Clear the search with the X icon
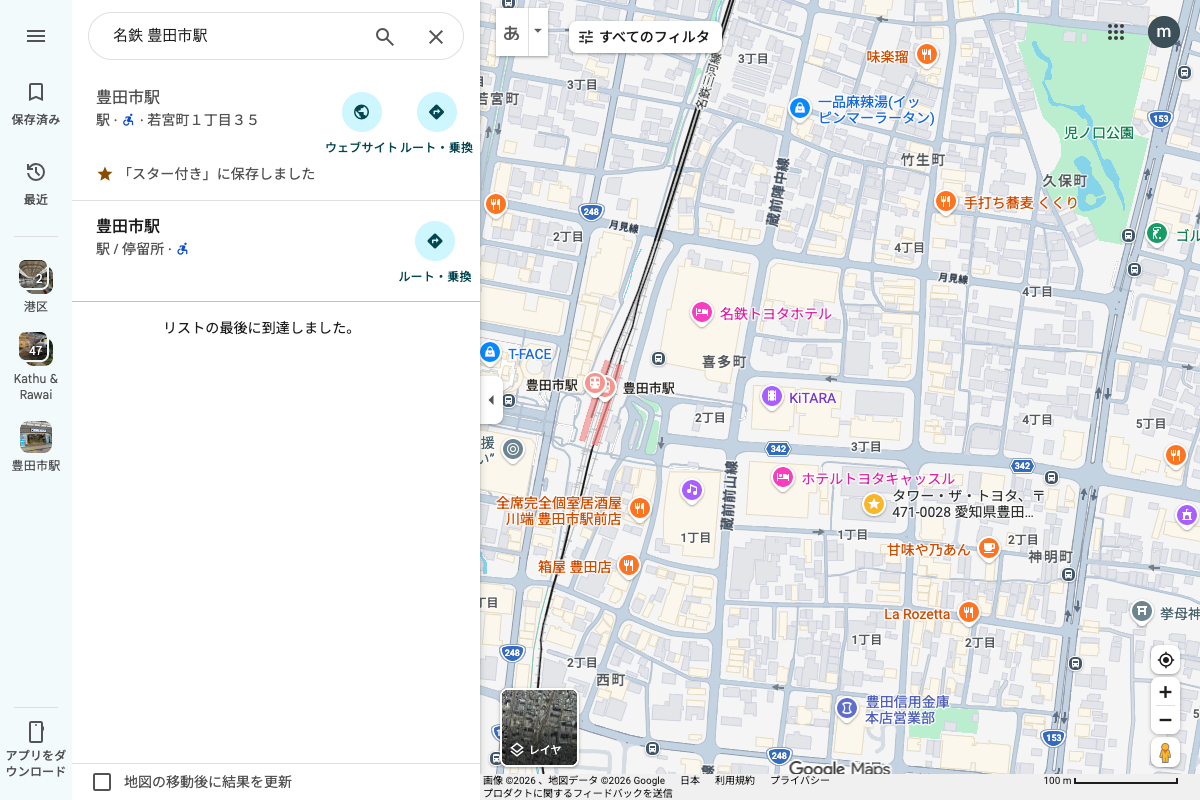1200x800 pixels. (436, 37)
